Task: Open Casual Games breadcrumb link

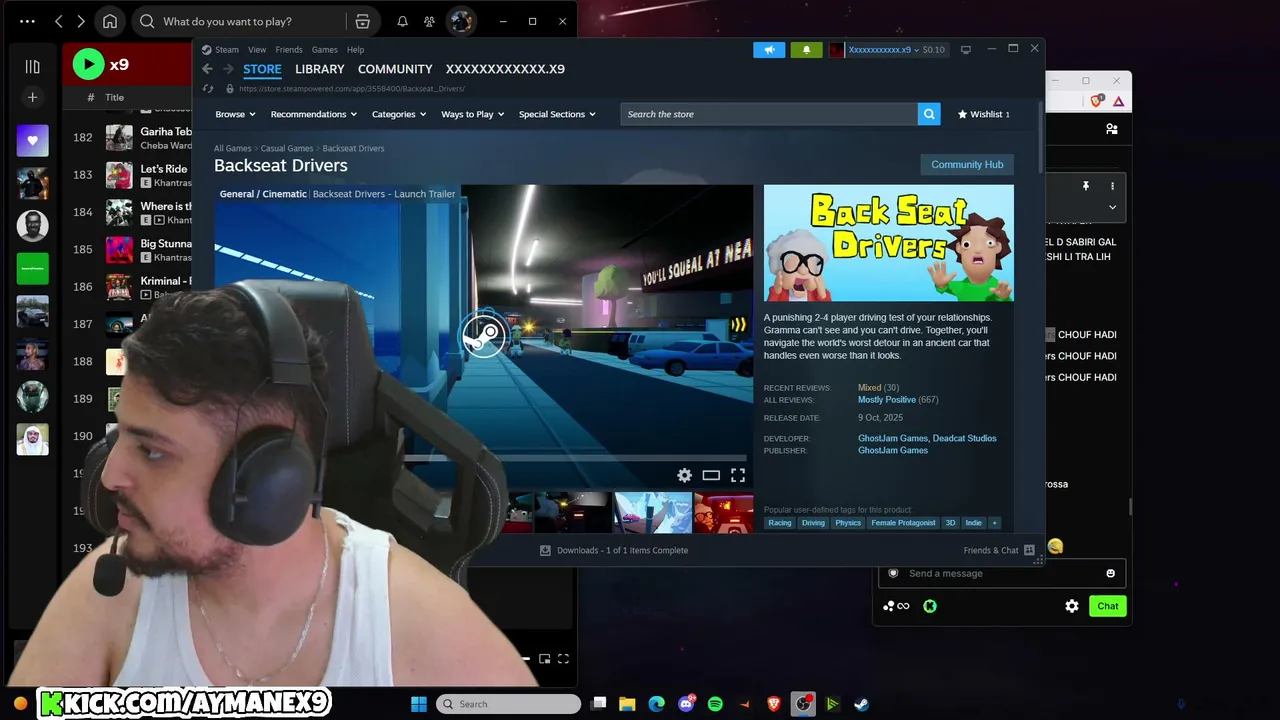Action: pos(287,149)
